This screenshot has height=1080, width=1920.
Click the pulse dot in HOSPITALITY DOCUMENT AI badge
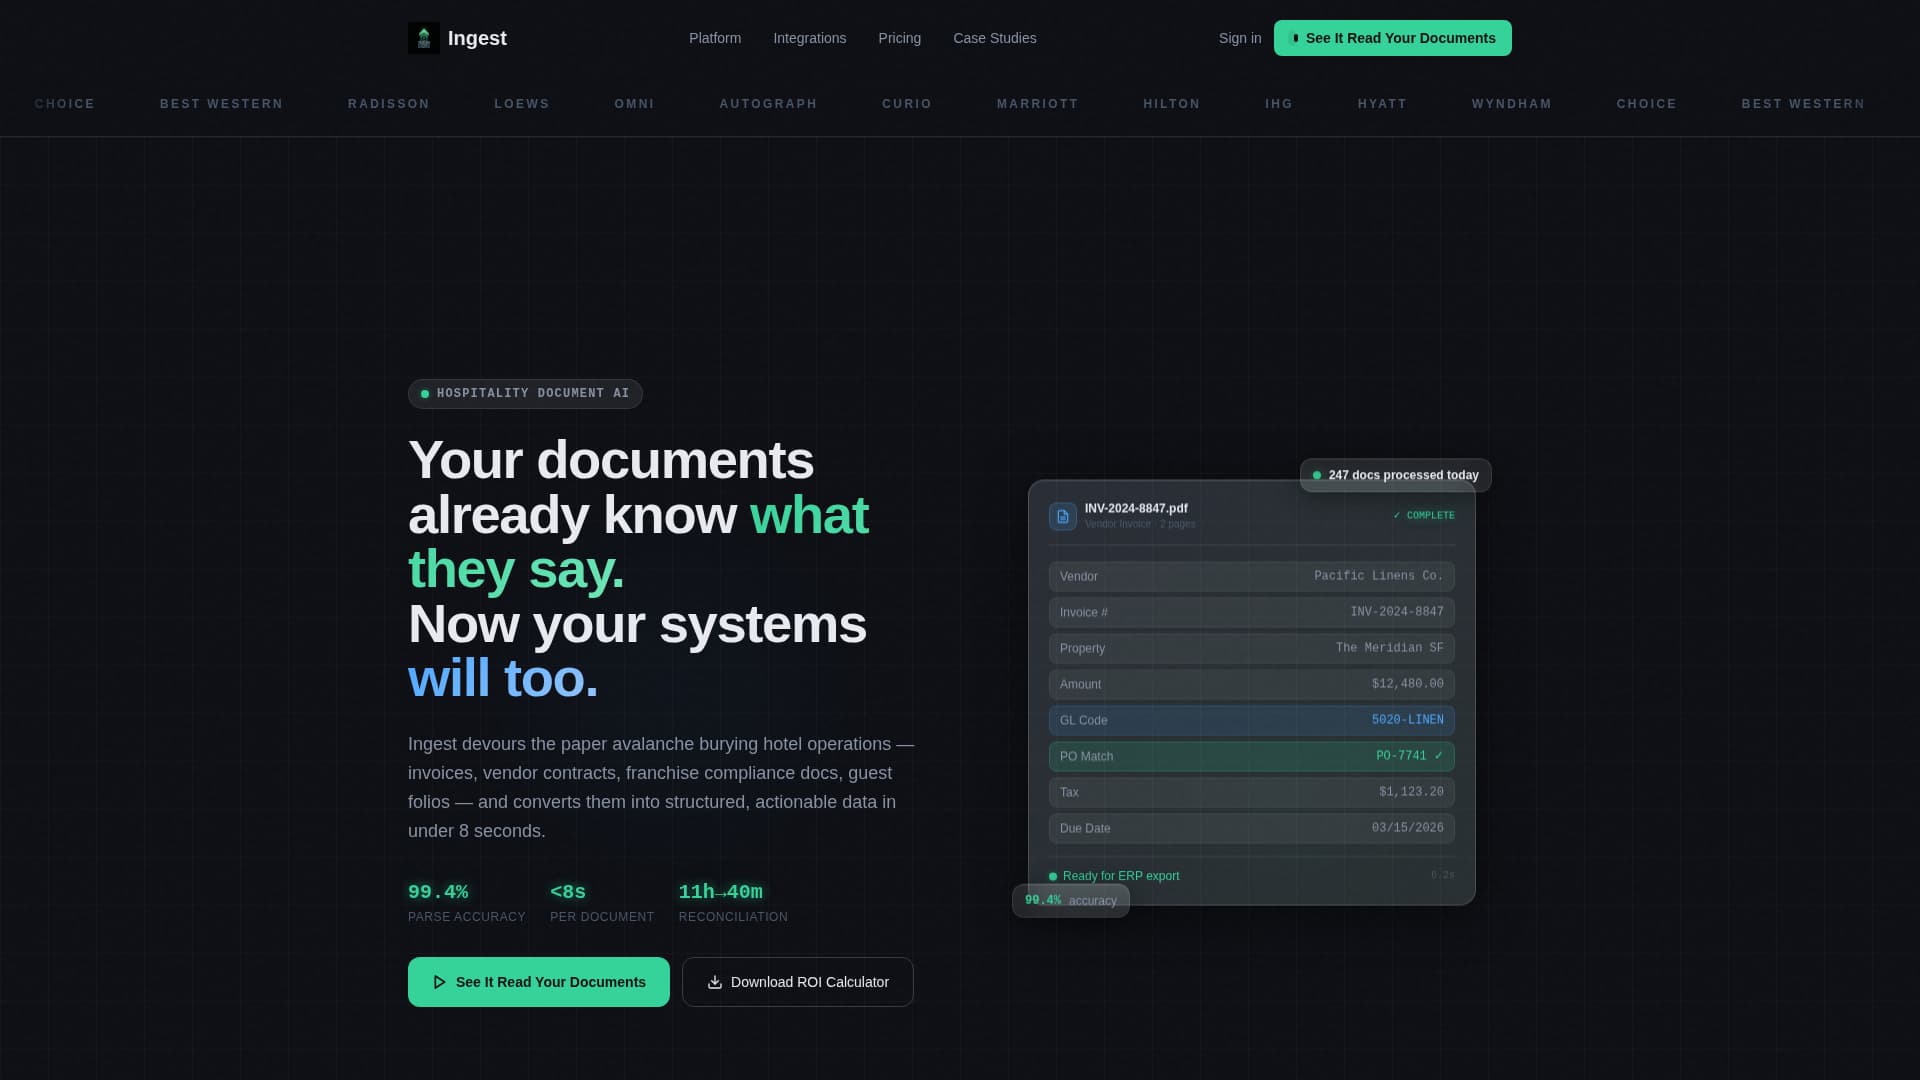(x=424, y=393)
